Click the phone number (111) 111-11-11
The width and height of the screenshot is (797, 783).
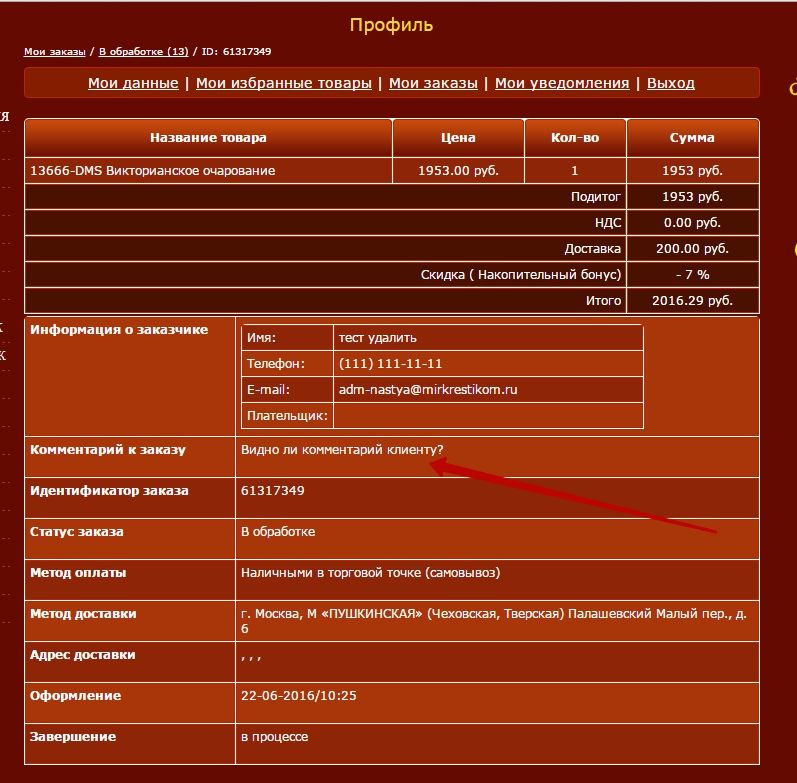pyautogui.click(x=390, y=364)
